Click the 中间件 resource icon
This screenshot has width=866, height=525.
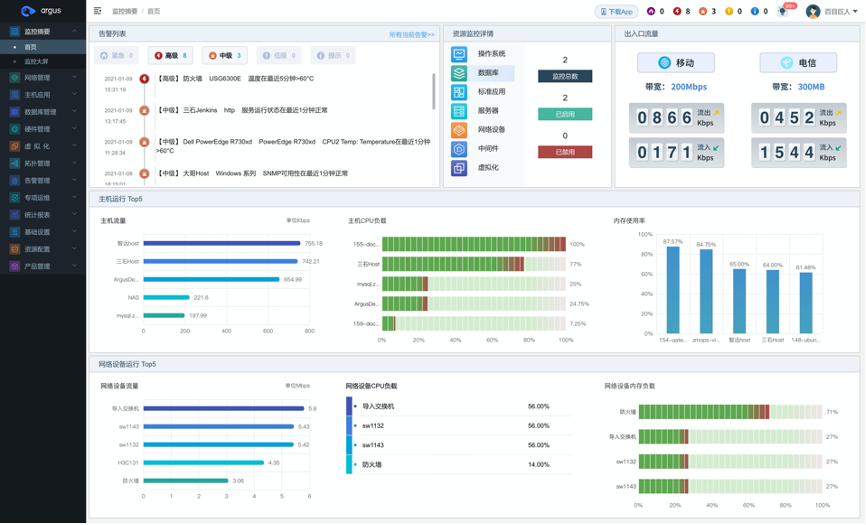click(x=459, y=149)
